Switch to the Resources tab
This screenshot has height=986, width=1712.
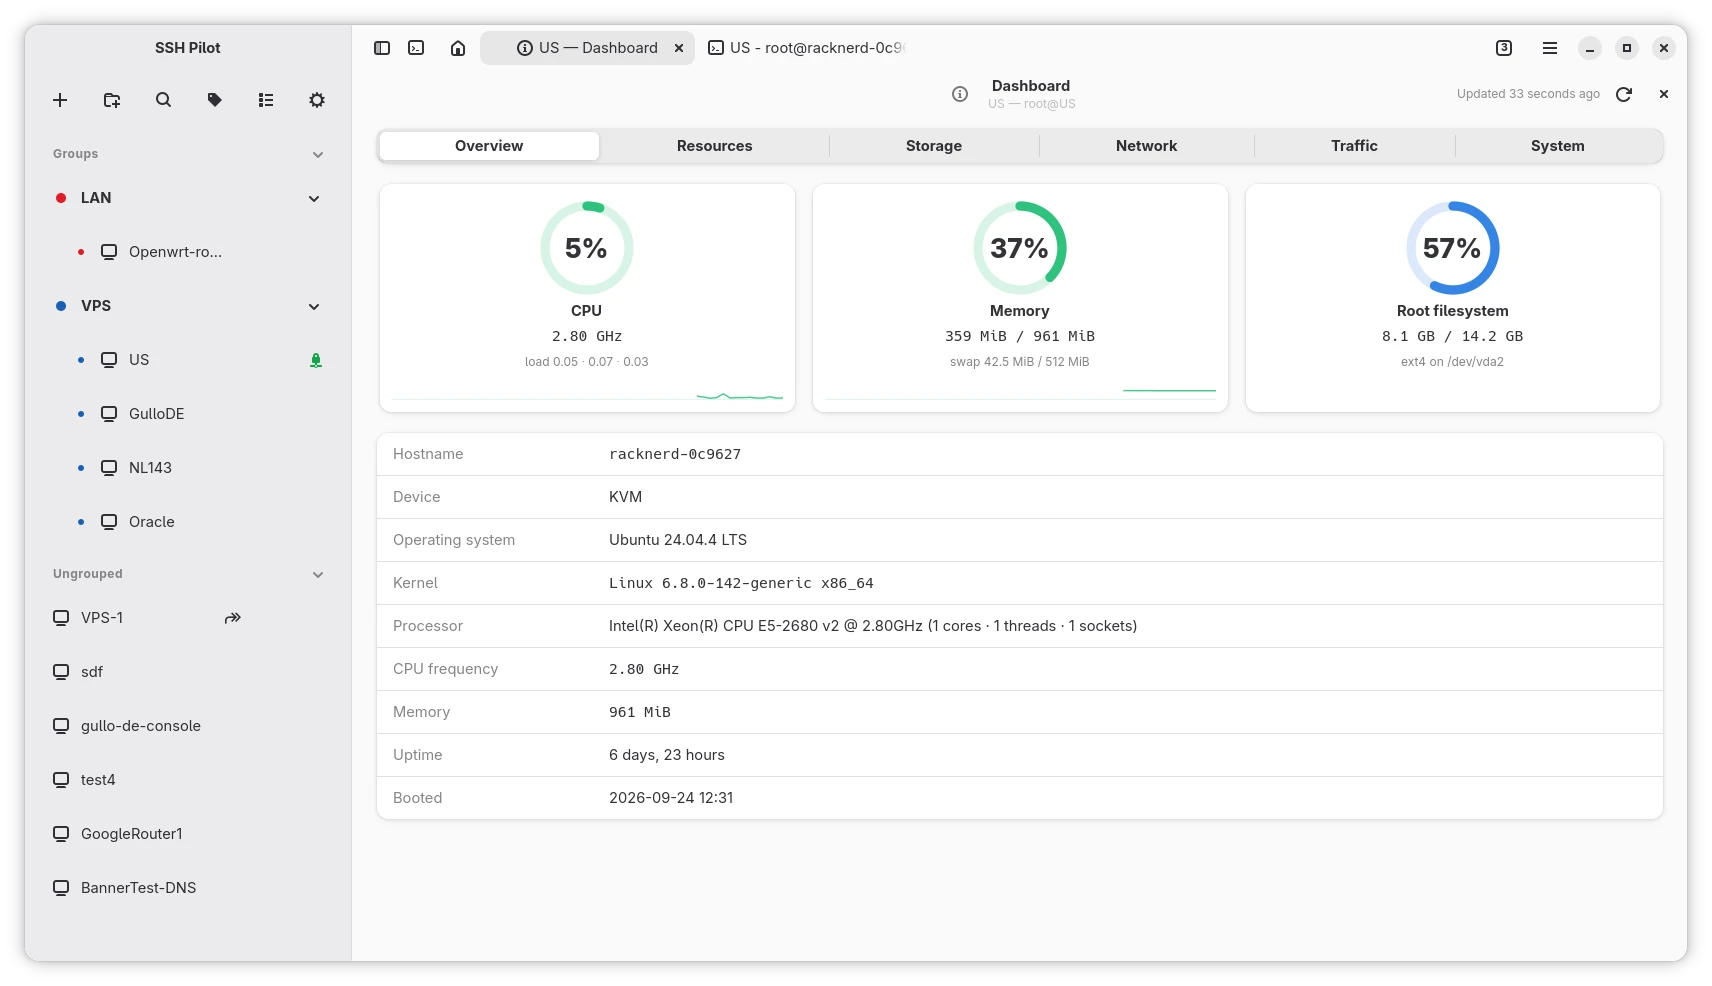click(x=714, y=146)
